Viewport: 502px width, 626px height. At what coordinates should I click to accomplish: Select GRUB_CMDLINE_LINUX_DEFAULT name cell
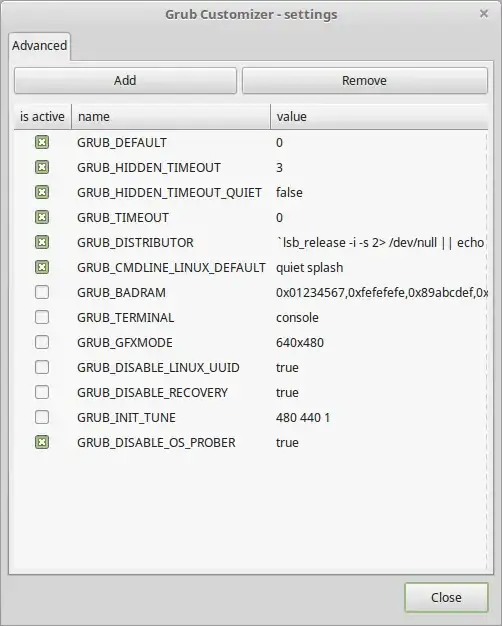coord(171,267)
